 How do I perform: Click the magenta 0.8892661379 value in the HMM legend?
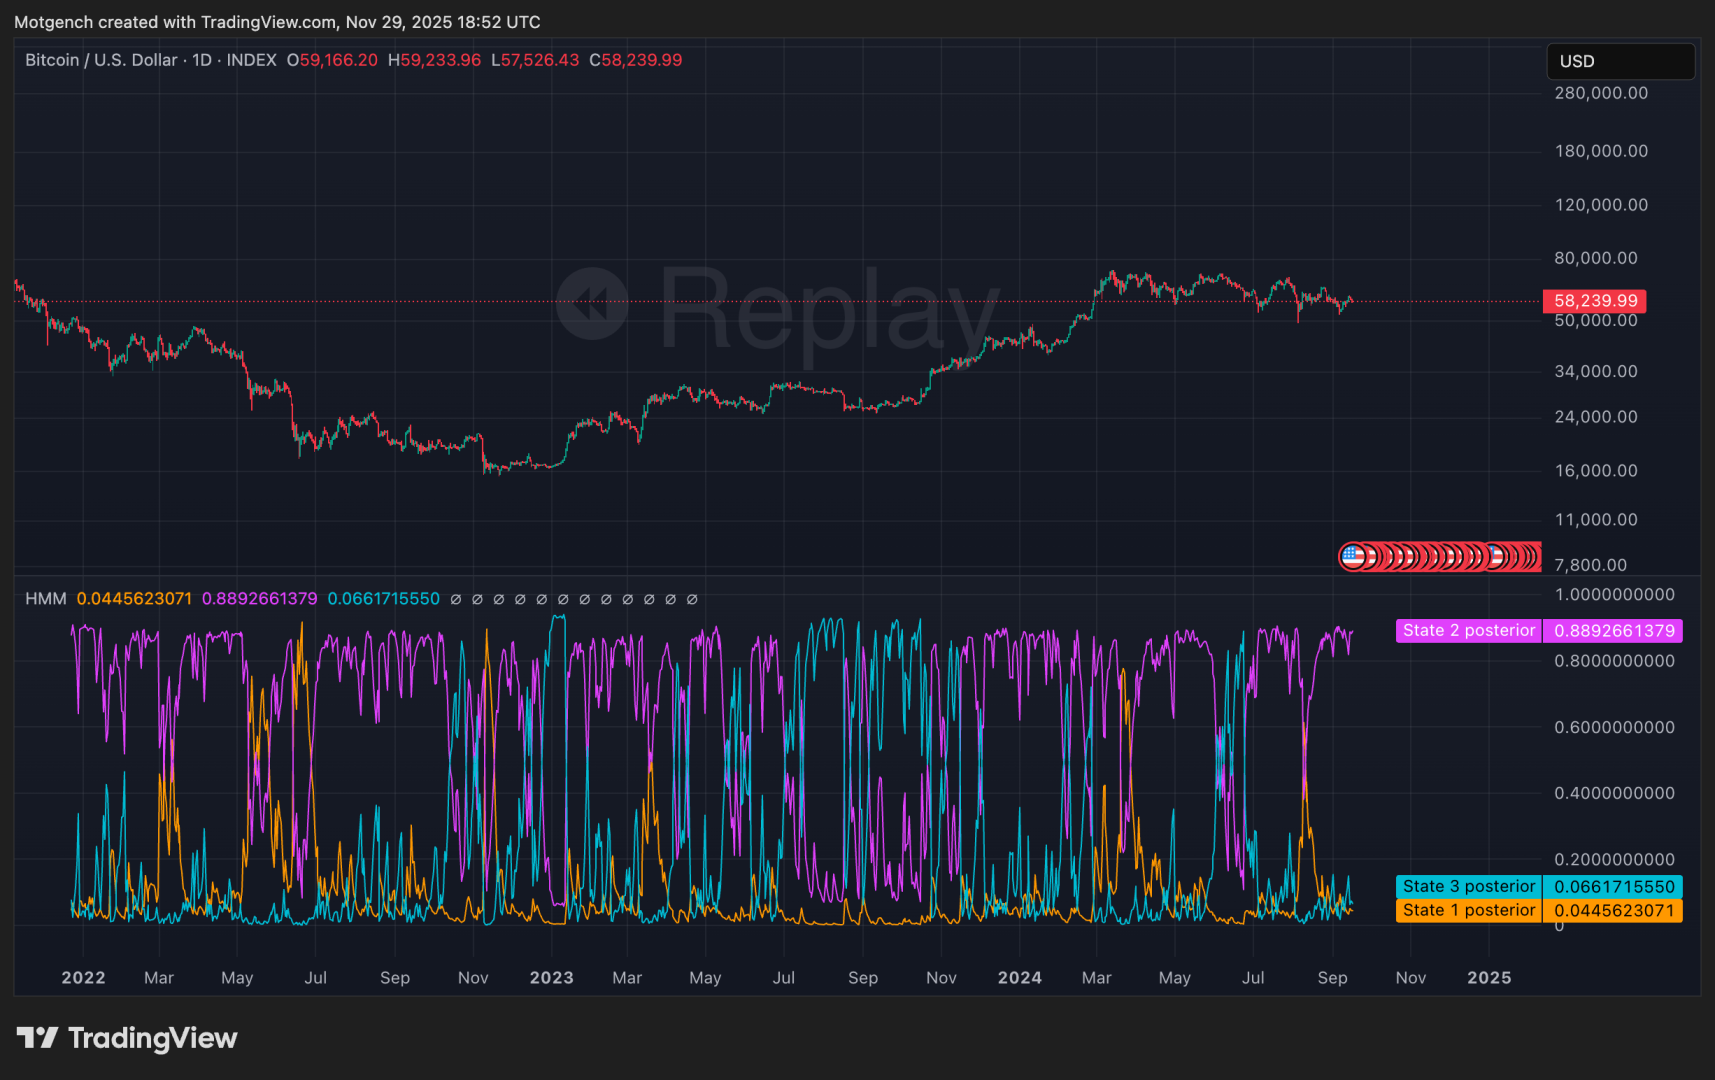tap(259, 599)
